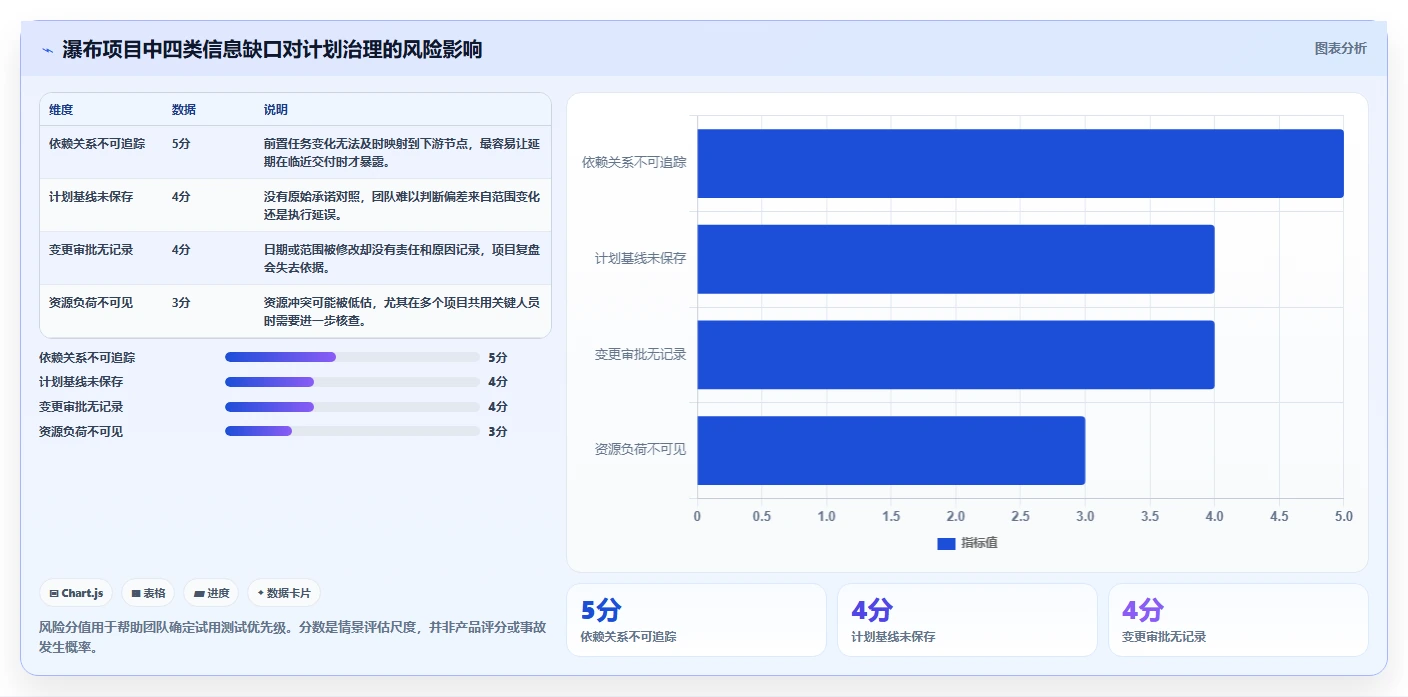The image size is (1408, 697).
Task: Click the 变更审批无记录 progress bar
Action: (x=352, y=407)
